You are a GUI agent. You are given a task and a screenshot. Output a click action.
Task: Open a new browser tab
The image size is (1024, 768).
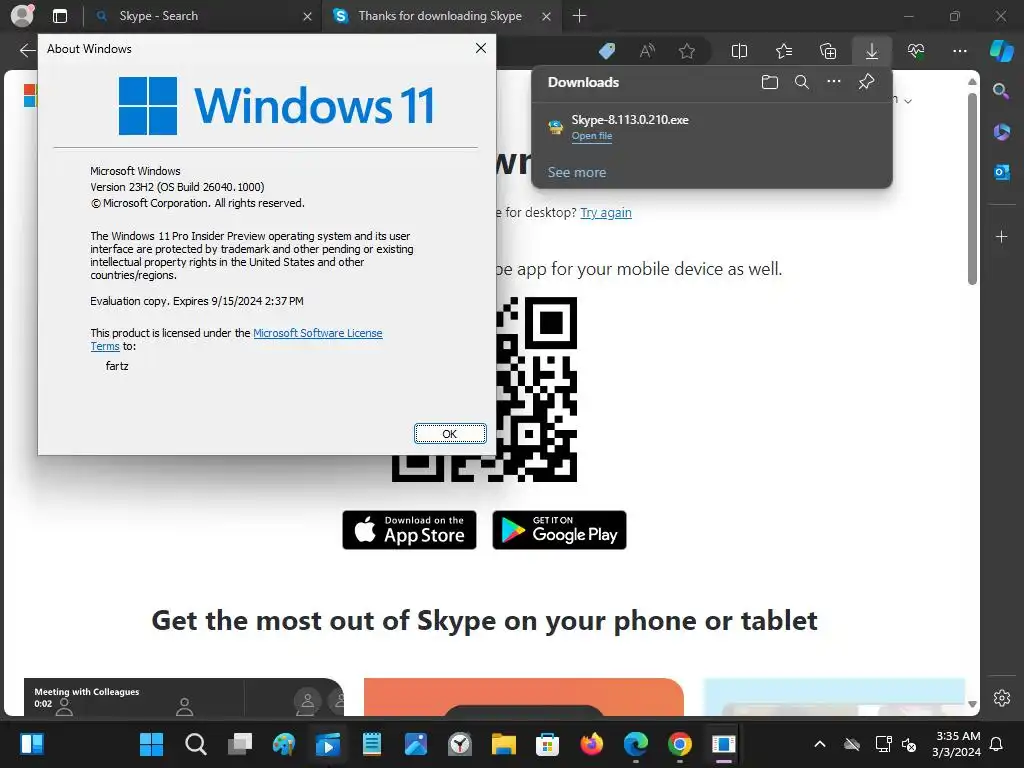pos(579,16)
